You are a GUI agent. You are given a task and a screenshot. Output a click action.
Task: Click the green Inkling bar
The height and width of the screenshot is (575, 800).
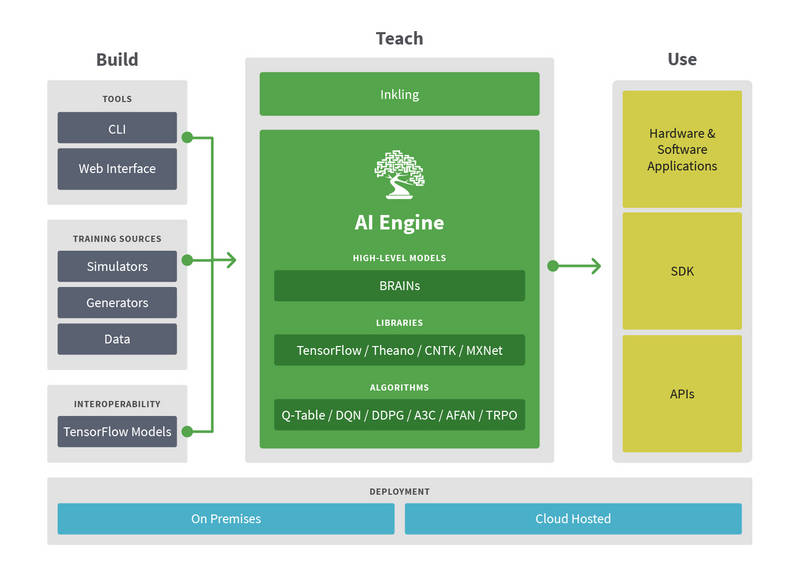pyautogui.click(x=399, y=94)
